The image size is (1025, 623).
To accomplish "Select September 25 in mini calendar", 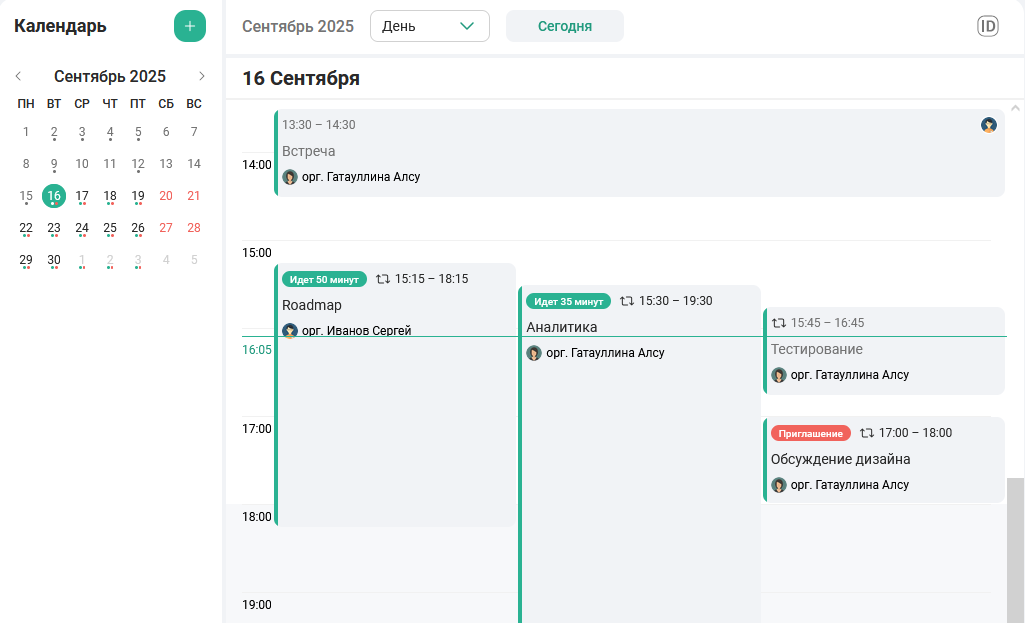I will click(110, 228).
